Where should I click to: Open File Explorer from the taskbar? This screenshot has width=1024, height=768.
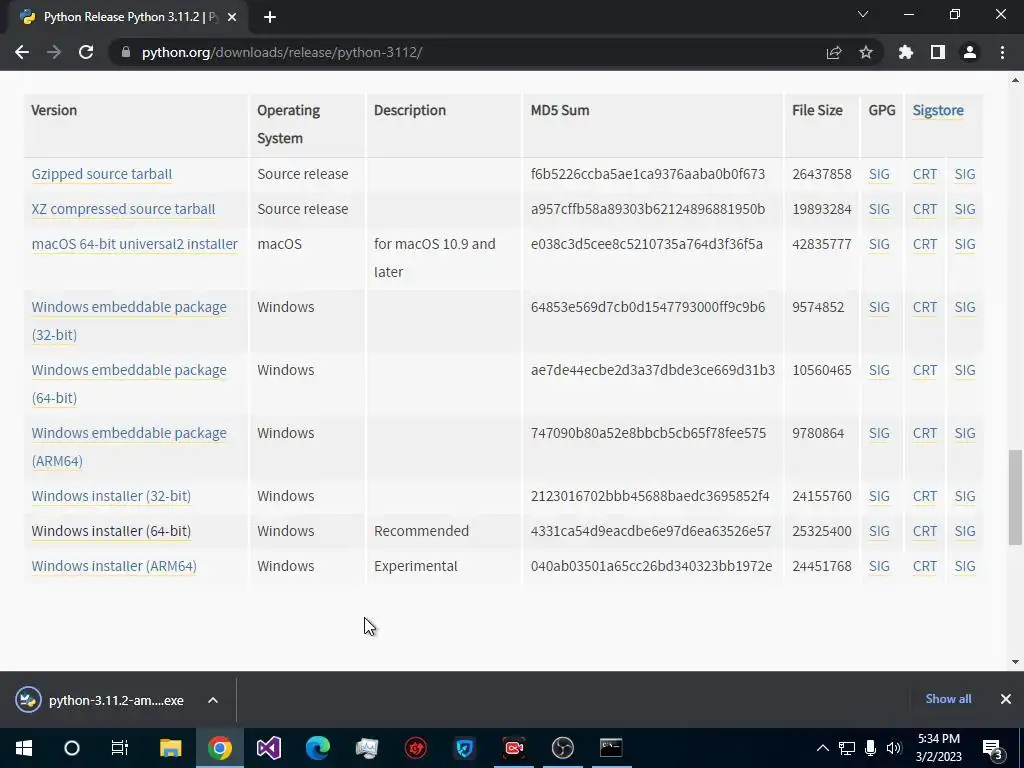click(170, 748)
